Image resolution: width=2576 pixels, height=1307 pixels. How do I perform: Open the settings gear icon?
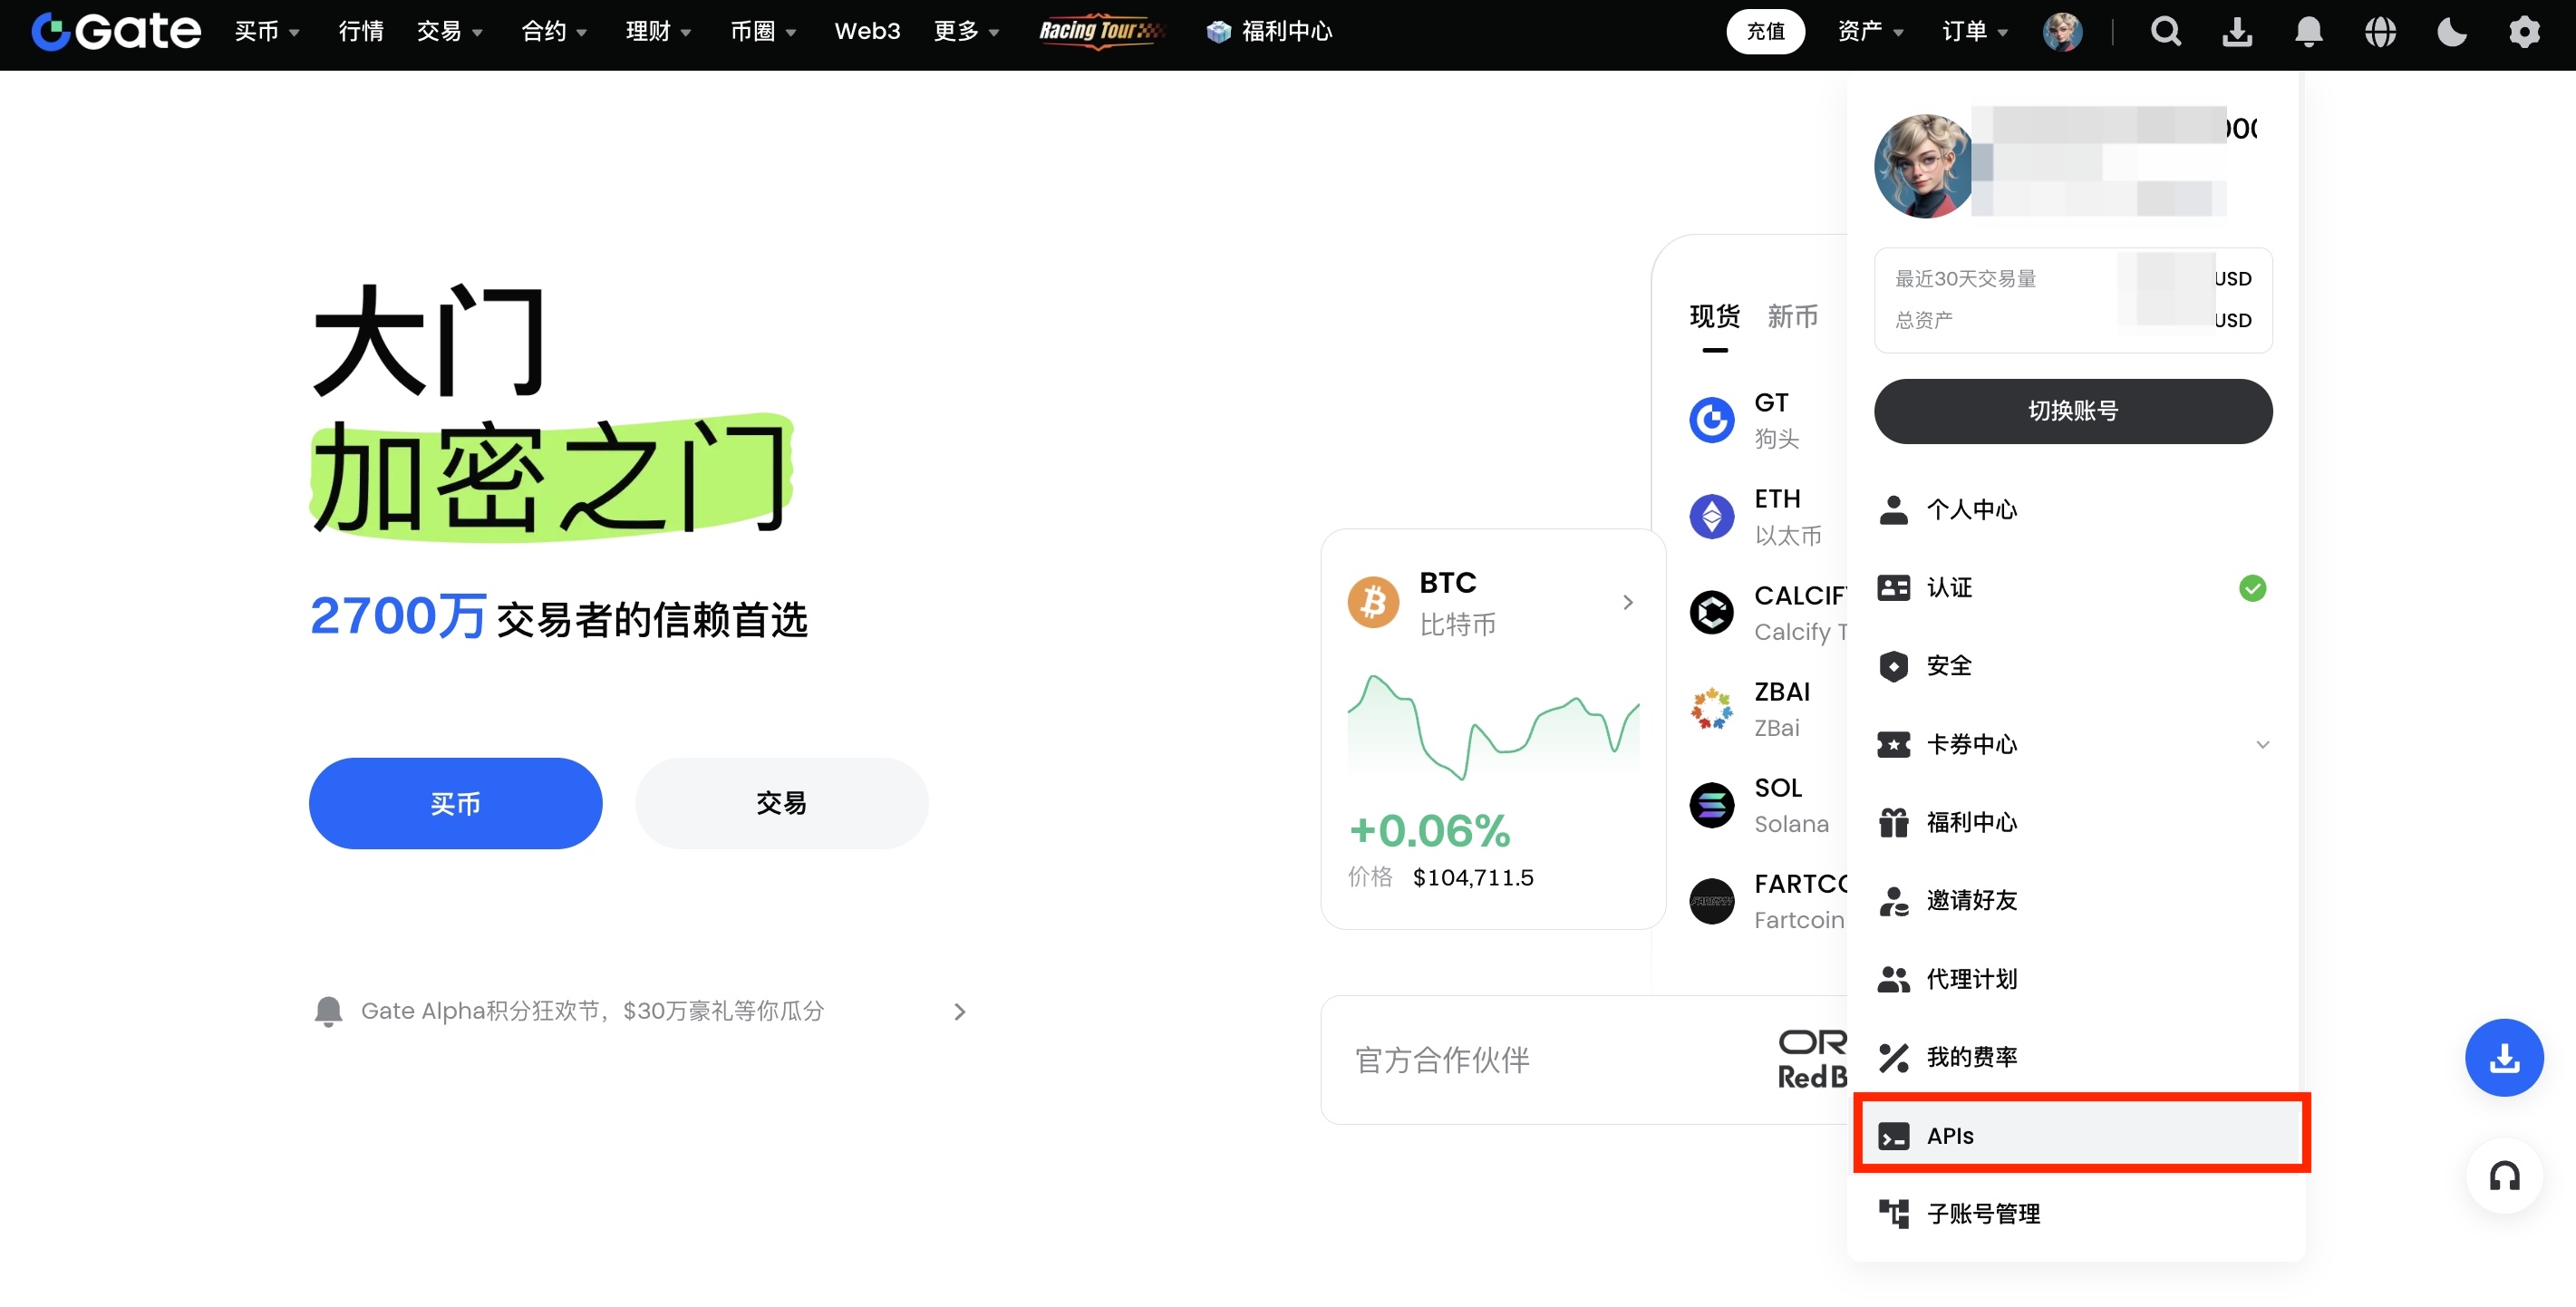tap(2524, 32)
